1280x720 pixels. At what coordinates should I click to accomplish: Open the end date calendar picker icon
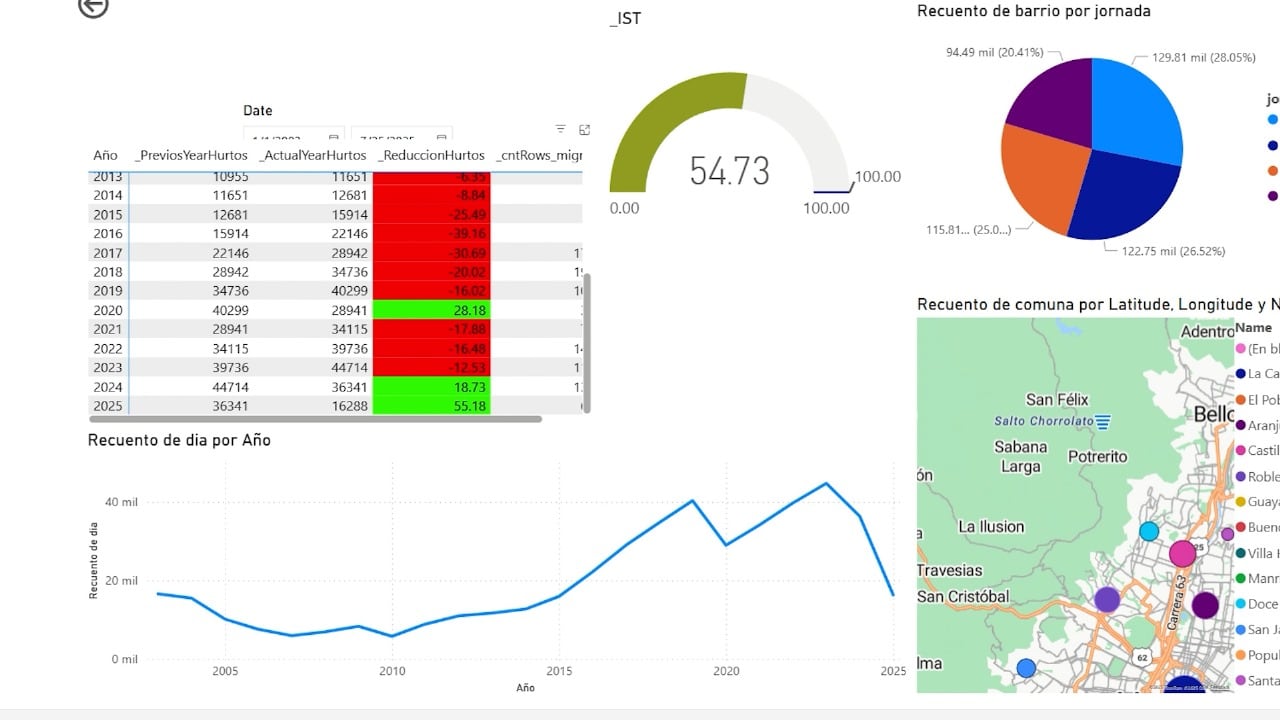coord(441,139)
